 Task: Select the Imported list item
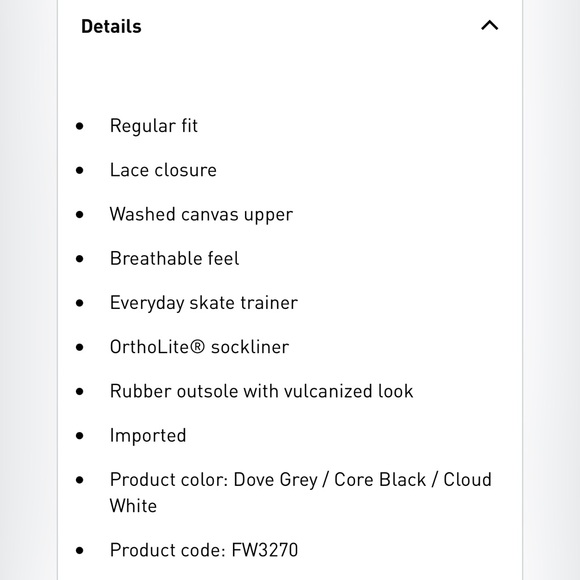(148, 436)
